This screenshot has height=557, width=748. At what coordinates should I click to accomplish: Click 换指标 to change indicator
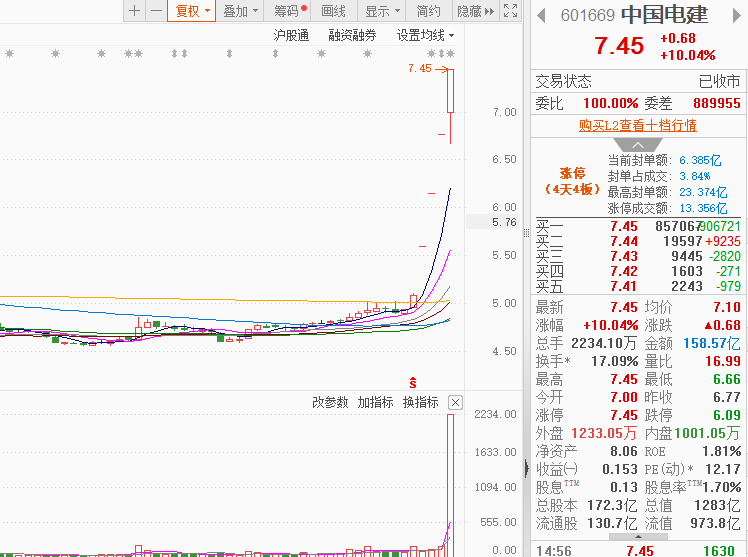420,402
